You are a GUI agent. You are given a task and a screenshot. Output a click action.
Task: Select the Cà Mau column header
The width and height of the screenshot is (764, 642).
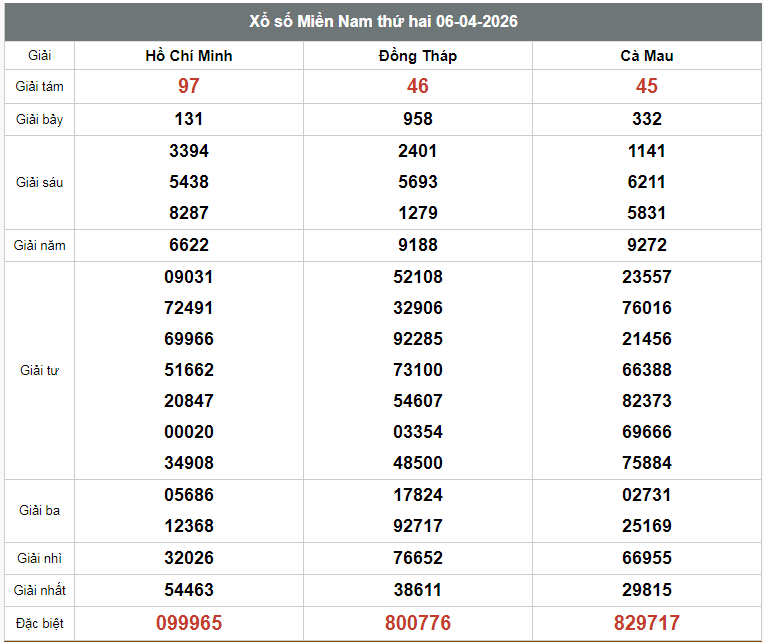[647, 56]
